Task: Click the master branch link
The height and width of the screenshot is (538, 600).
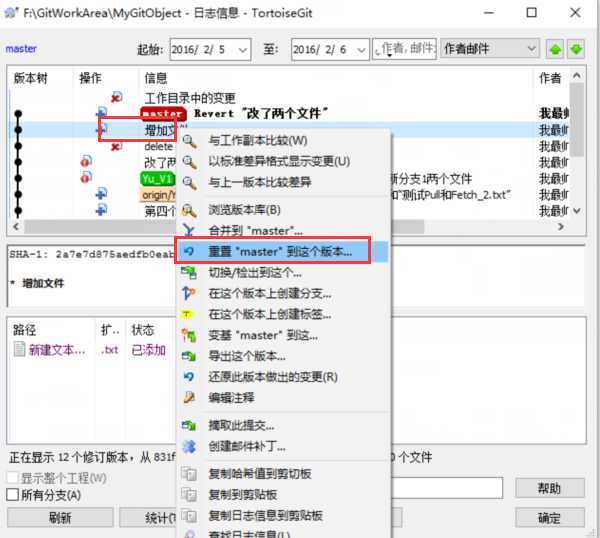Action: click(x=21, y=49)
